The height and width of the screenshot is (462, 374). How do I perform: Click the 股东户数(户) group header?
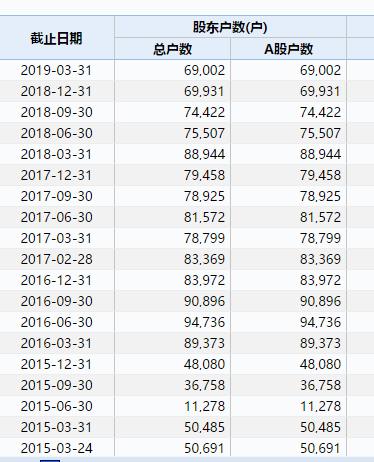[230, 27]
